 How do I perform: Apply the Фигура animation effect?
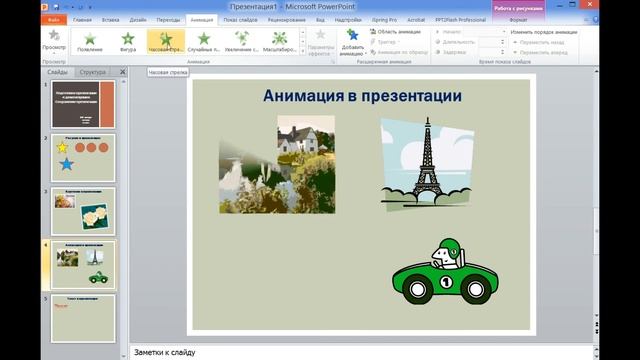tap(128, 42)
